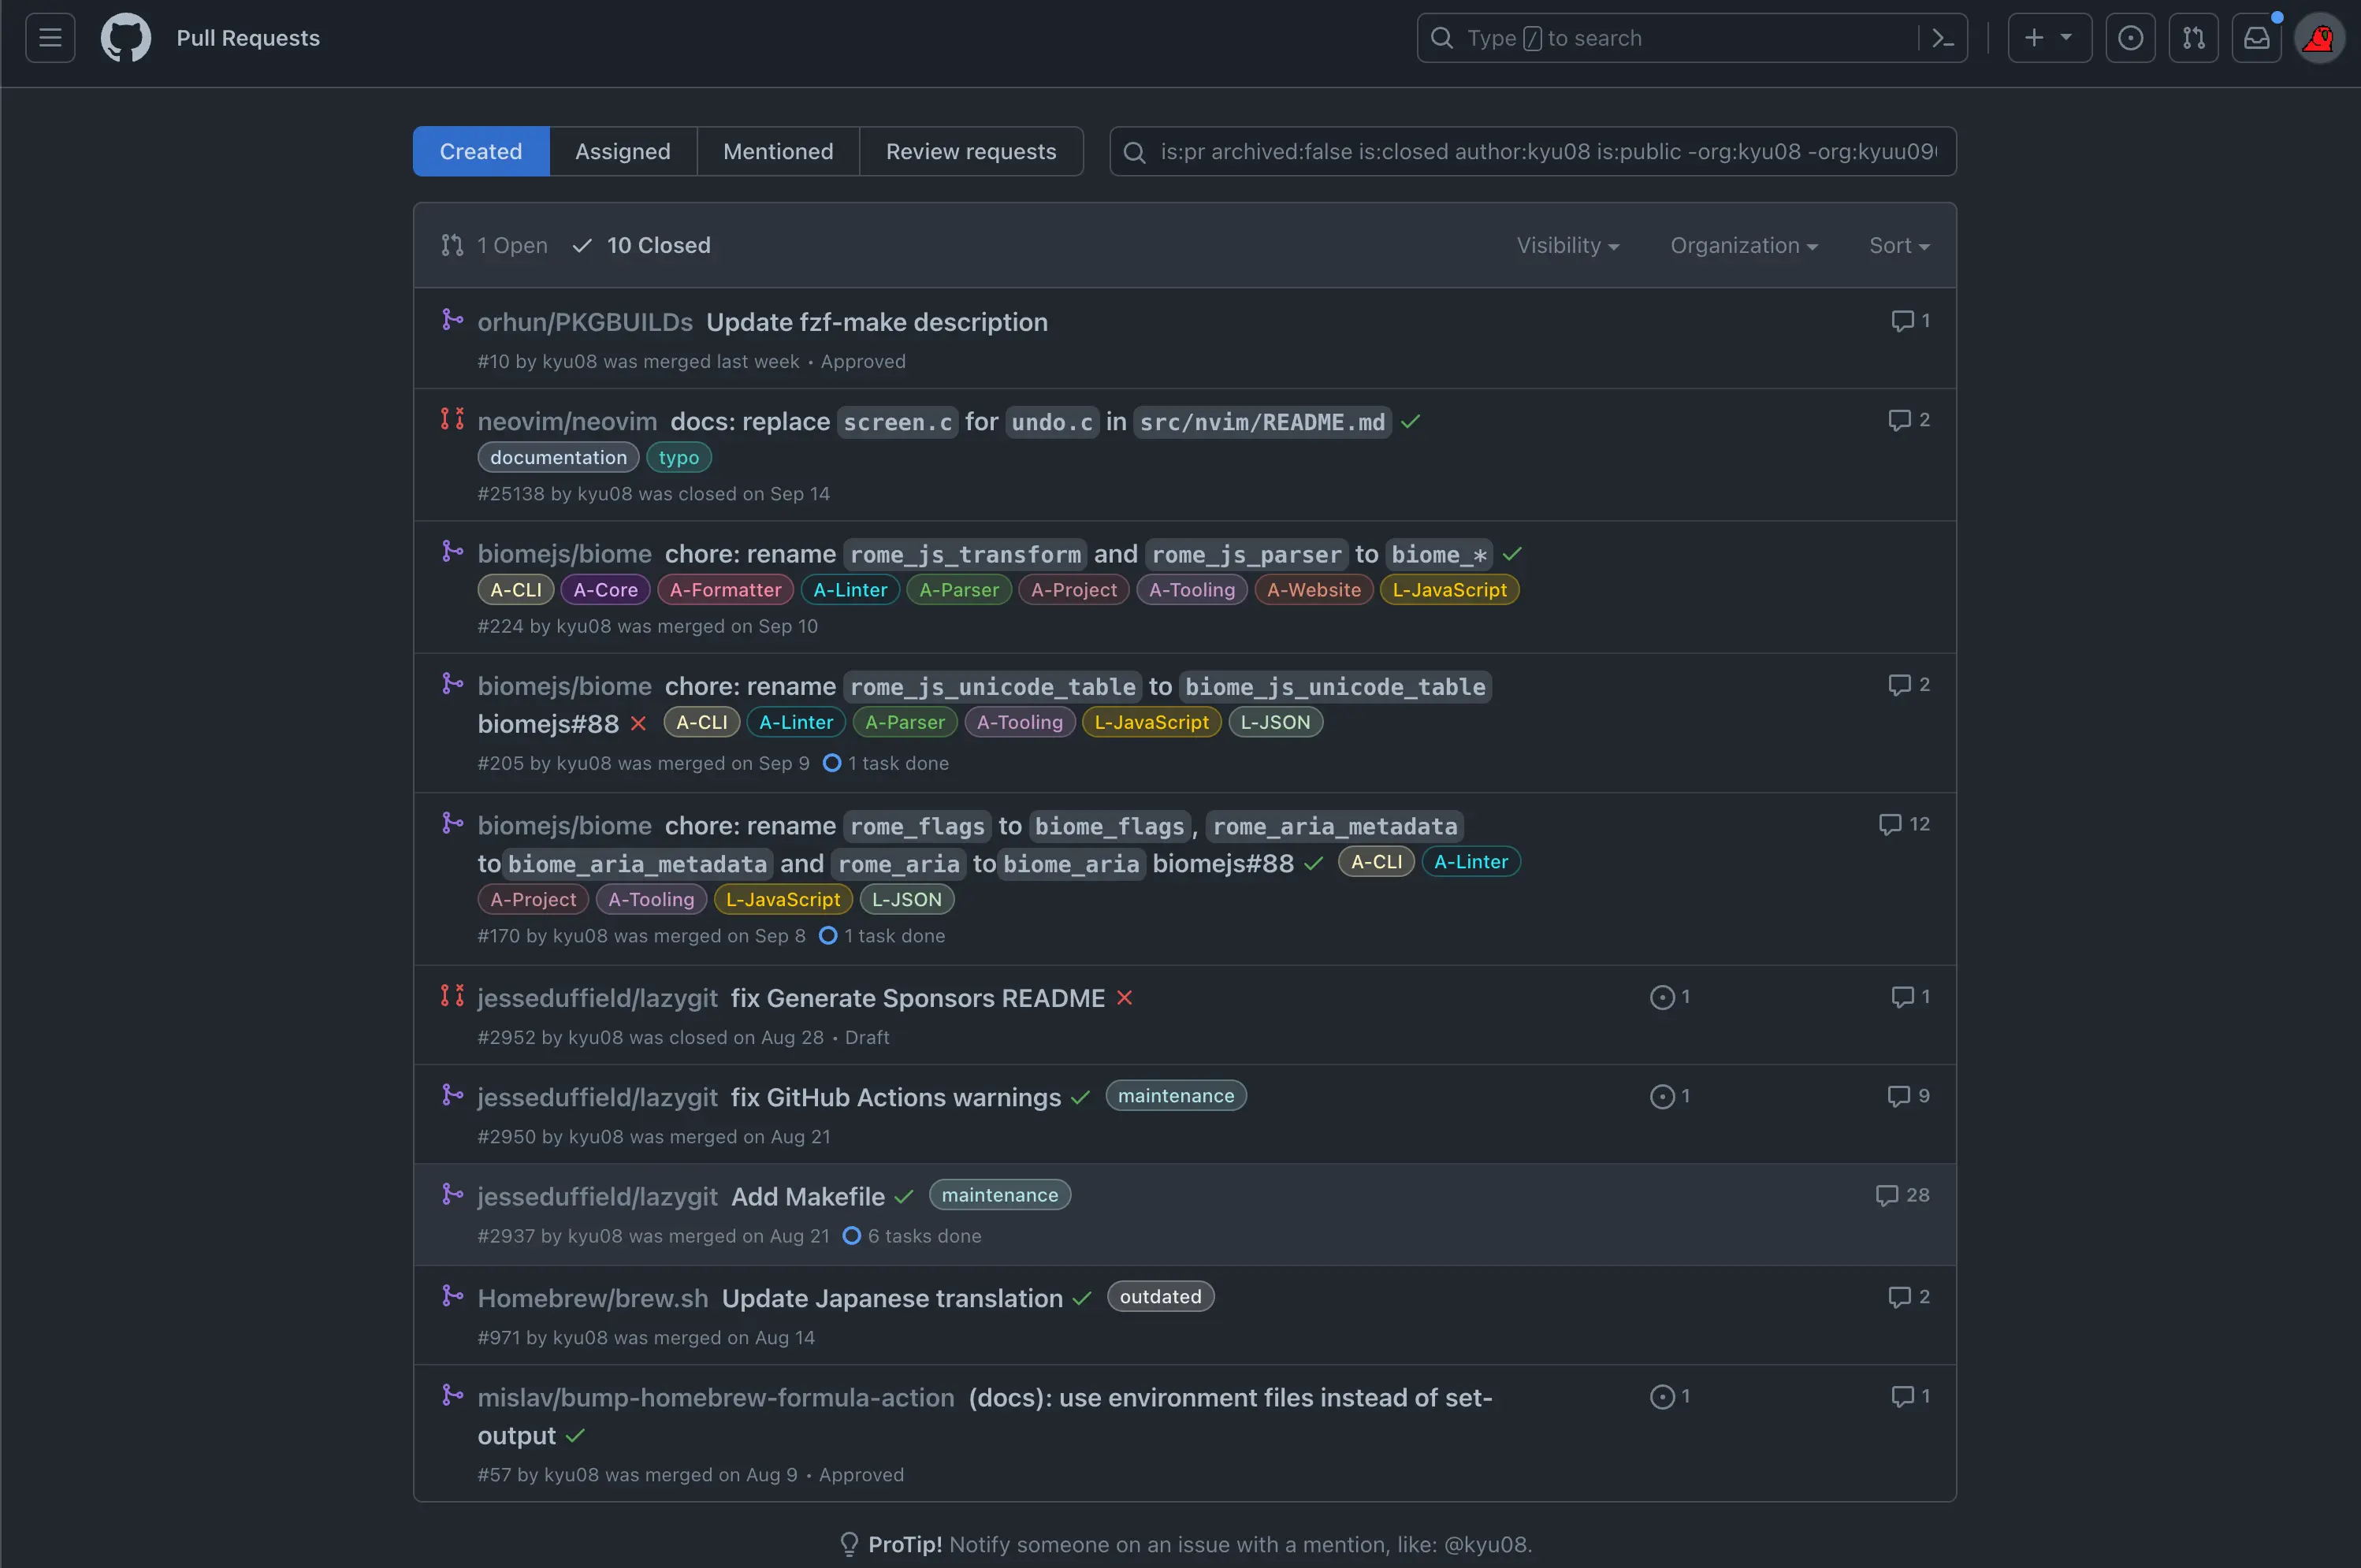Image resolution: width=2361 pixels, height=1568 pixels.
Task: Click the GitHub logo icon
Action: click(x=126, y=38)
